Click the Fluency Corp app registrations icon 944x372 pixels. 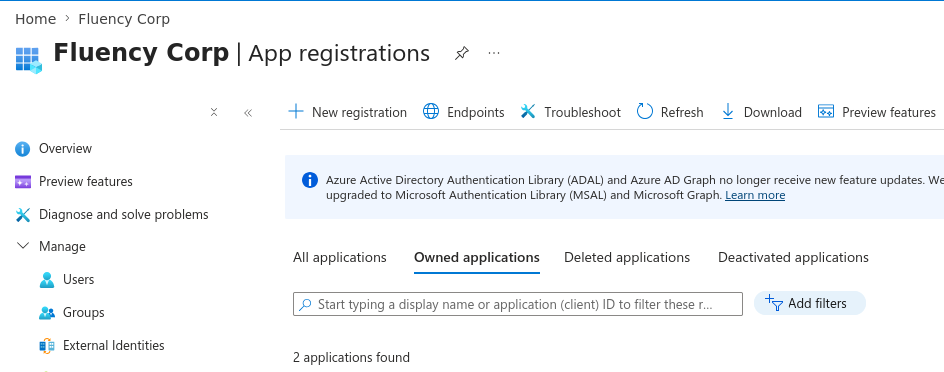28,60
